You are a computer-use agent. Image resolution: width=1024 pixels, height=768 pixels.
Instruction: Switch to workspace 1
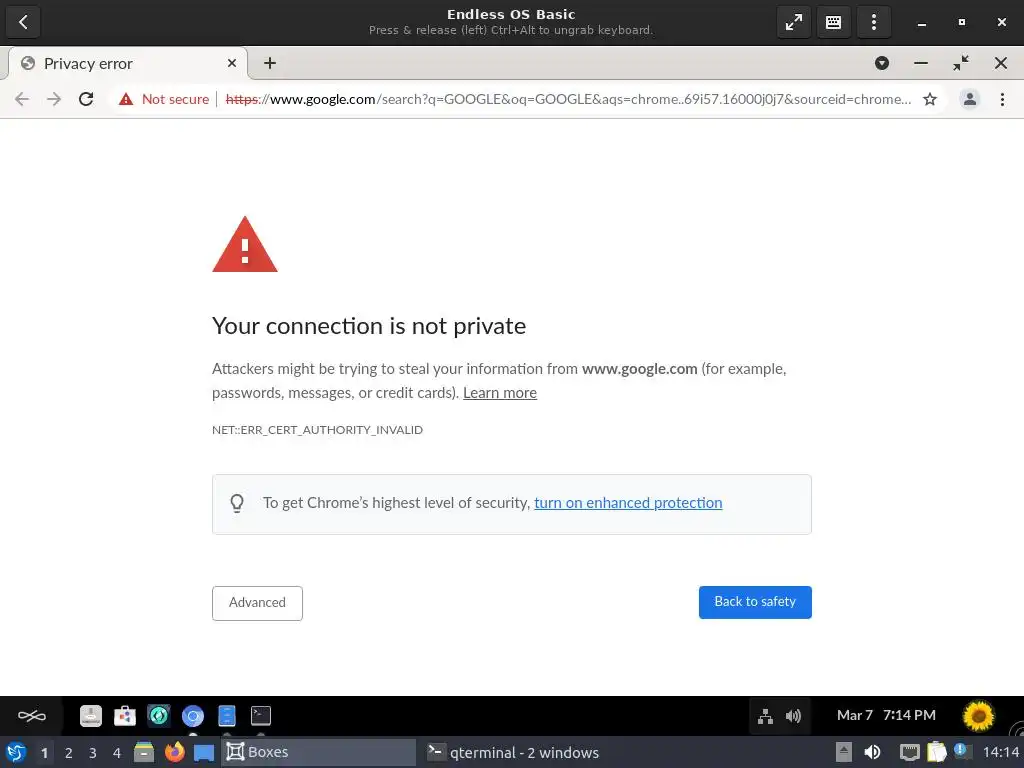click(44, 753)
